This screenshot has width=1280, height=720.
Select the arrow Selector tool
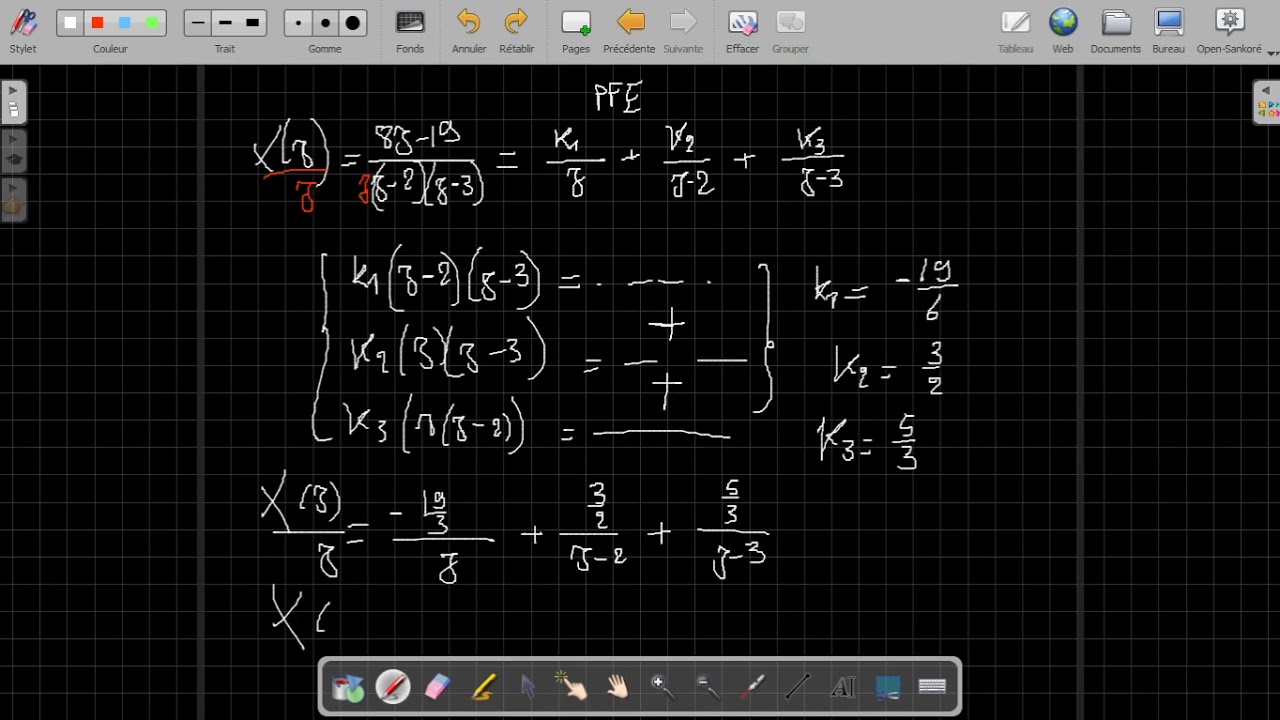tap(528, 687)
